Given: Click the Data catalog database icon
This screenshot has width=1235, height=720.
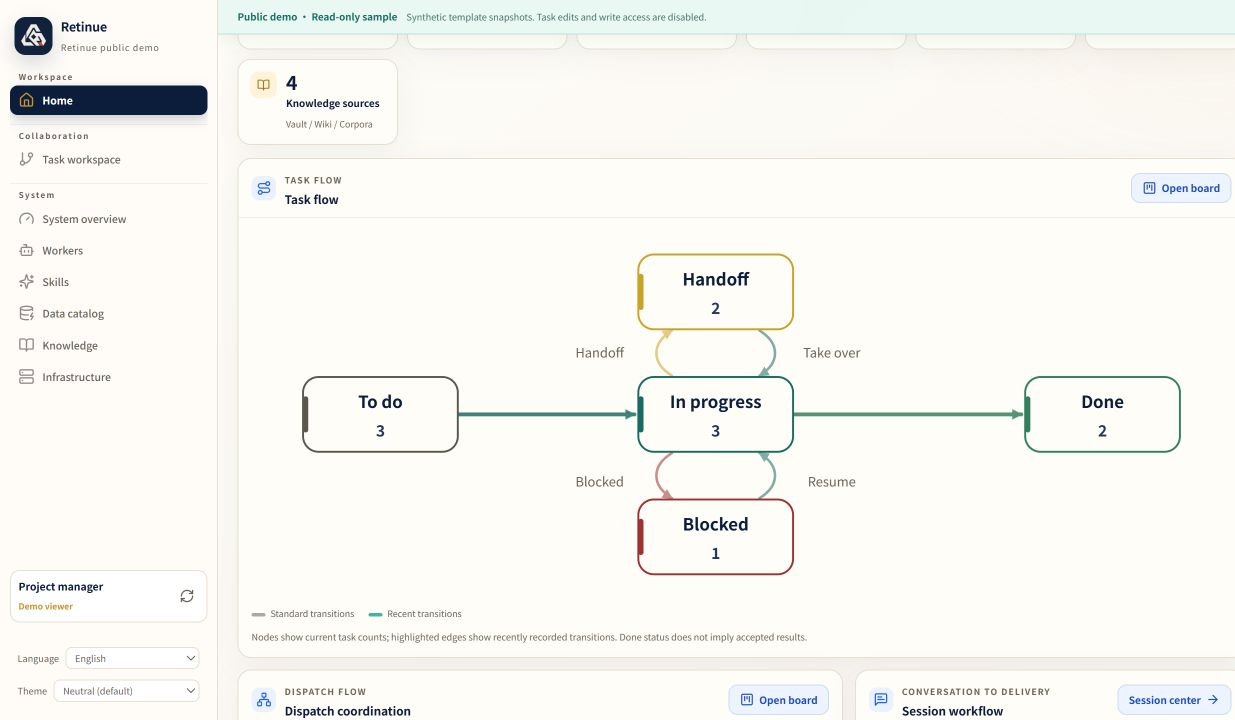Looking at the screenshot, I should [x=27, y=313].
